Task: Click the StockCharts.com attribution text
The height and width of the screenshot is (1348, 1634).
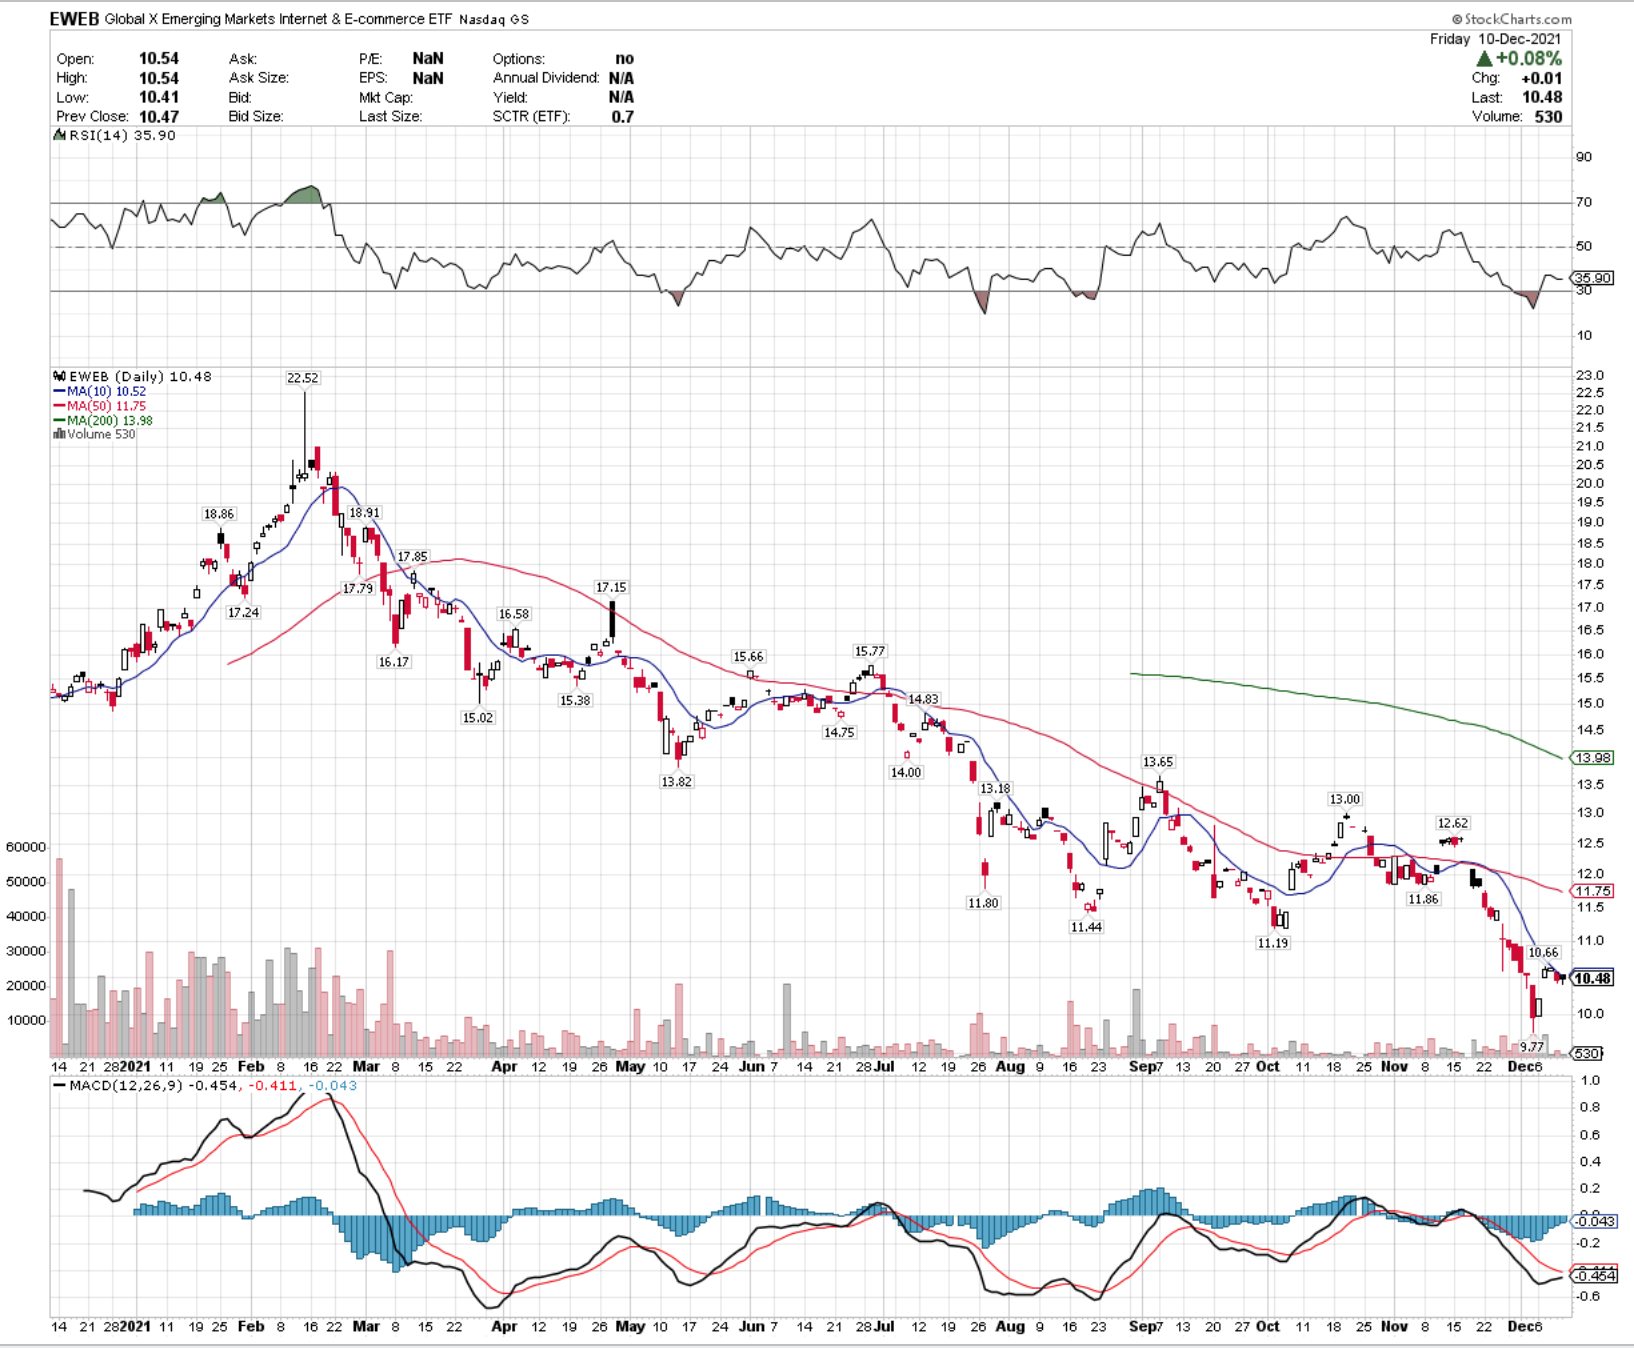Action: coord(1512,19)
